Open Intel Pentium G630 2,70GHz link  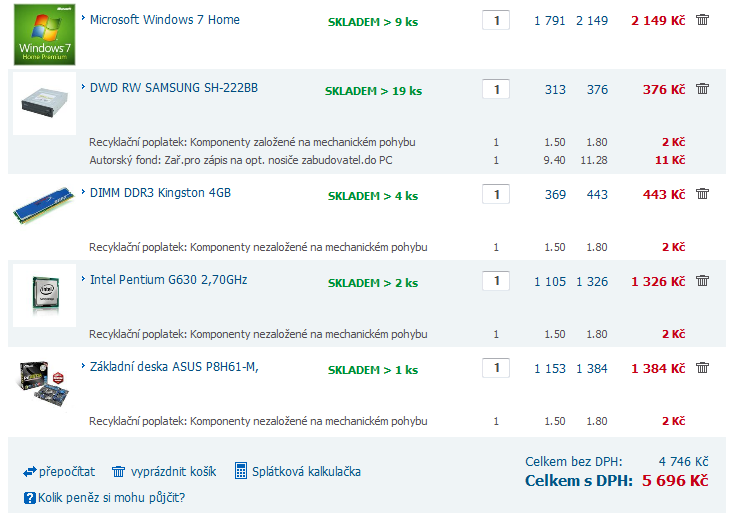168,280
